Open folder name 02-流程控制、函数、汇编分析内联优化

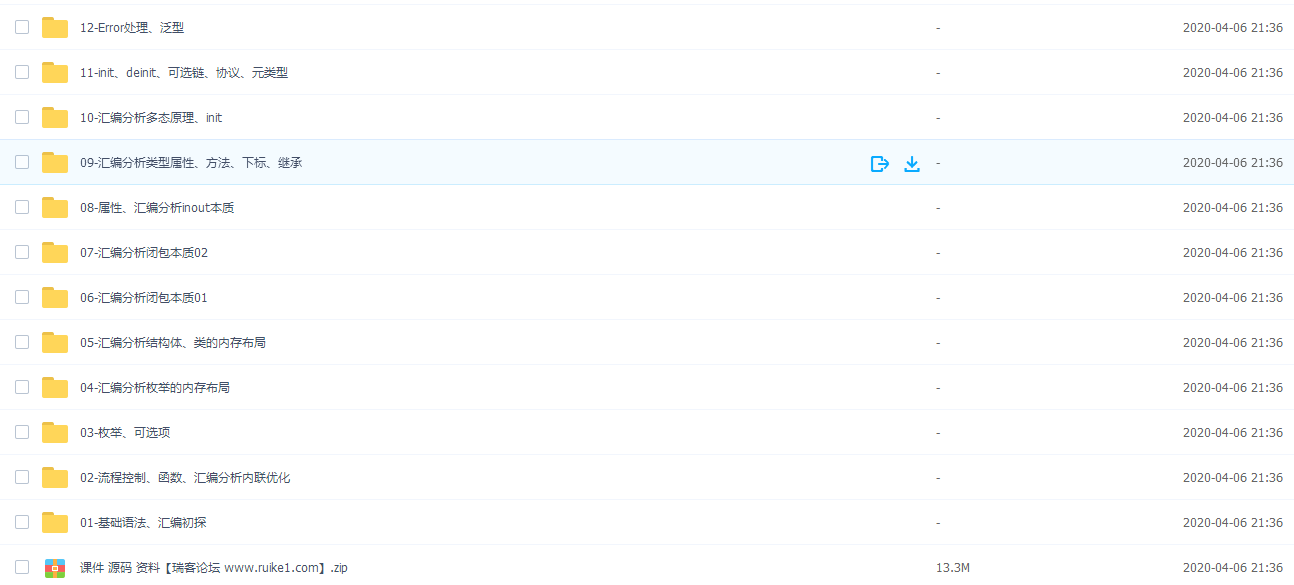pos(185,478)
